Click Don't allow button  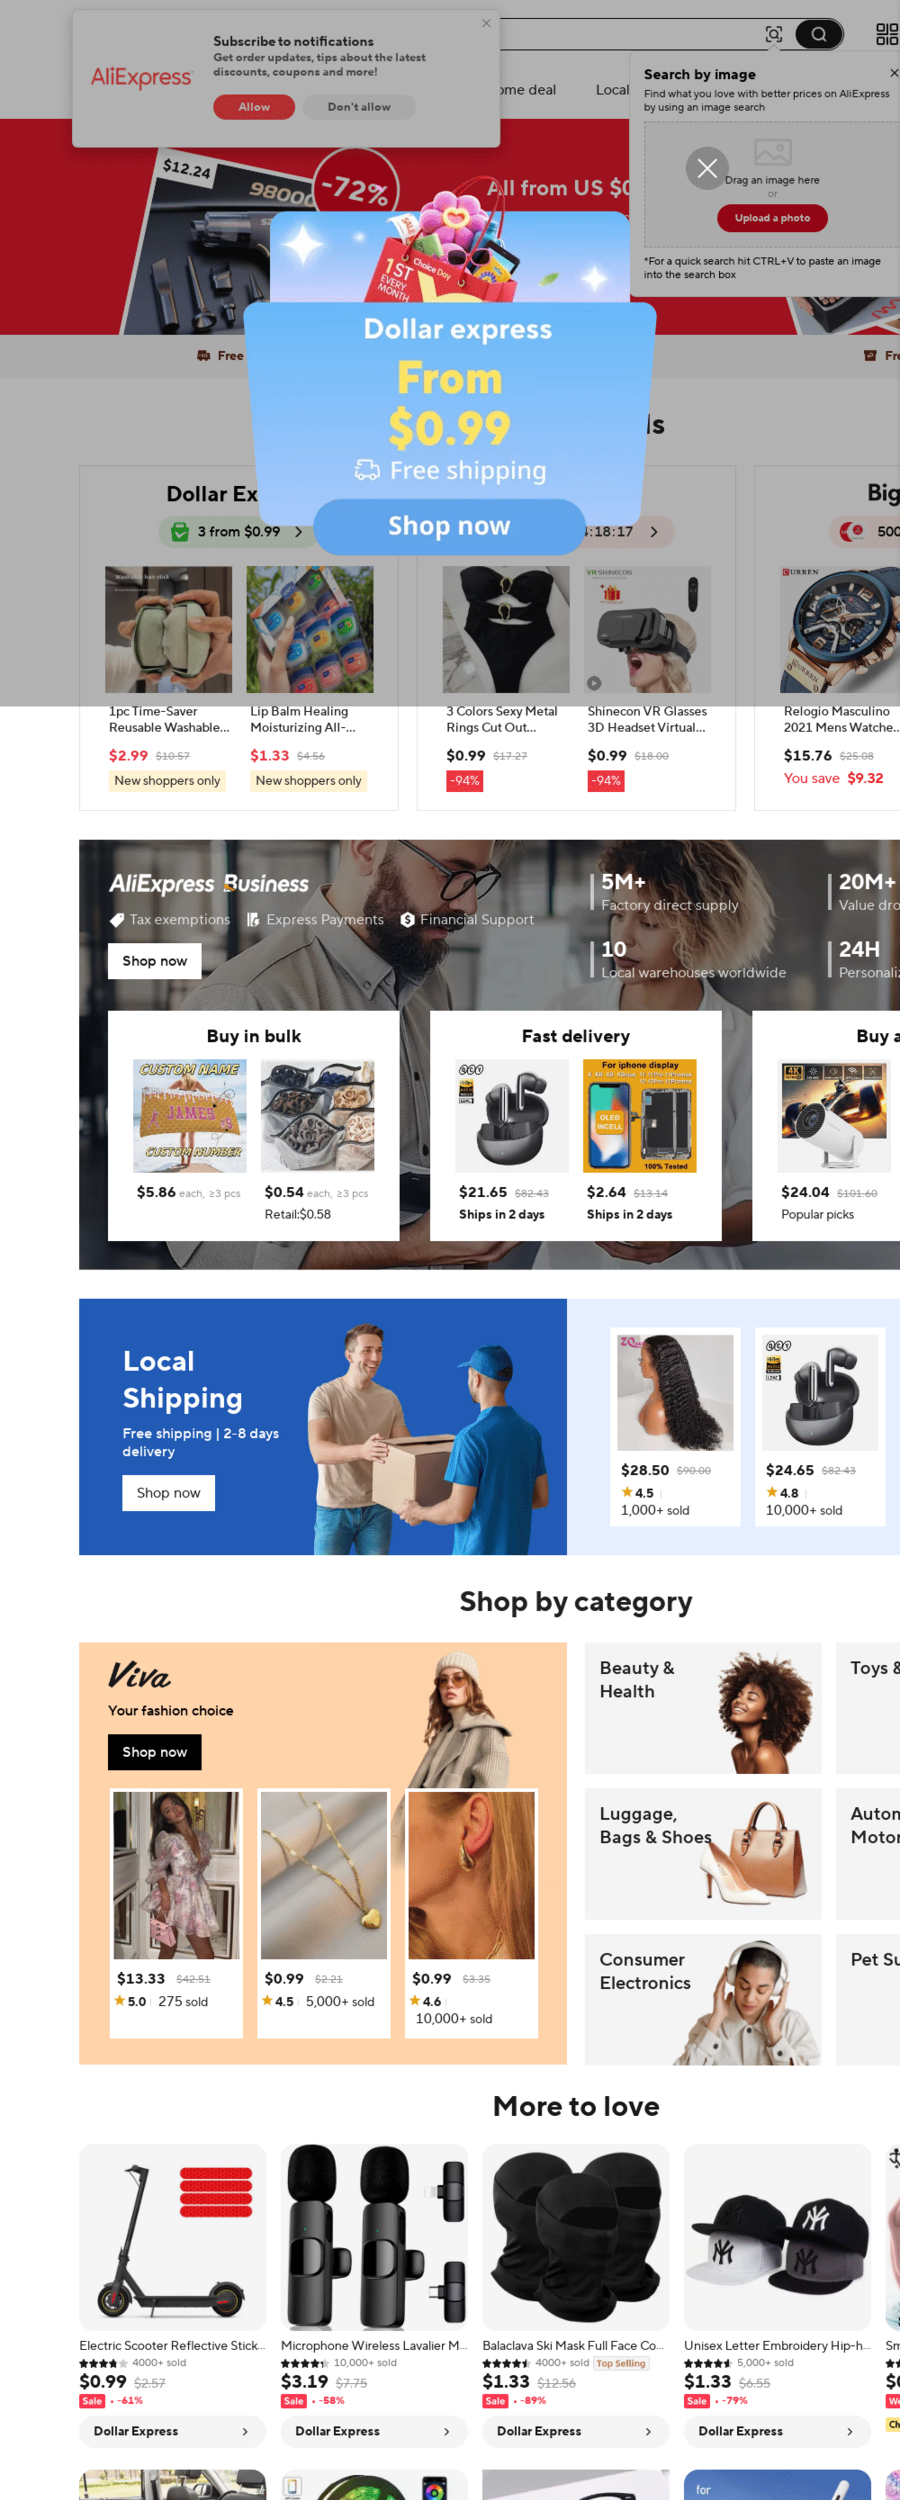pyautogui.click(x=359, y=107)
